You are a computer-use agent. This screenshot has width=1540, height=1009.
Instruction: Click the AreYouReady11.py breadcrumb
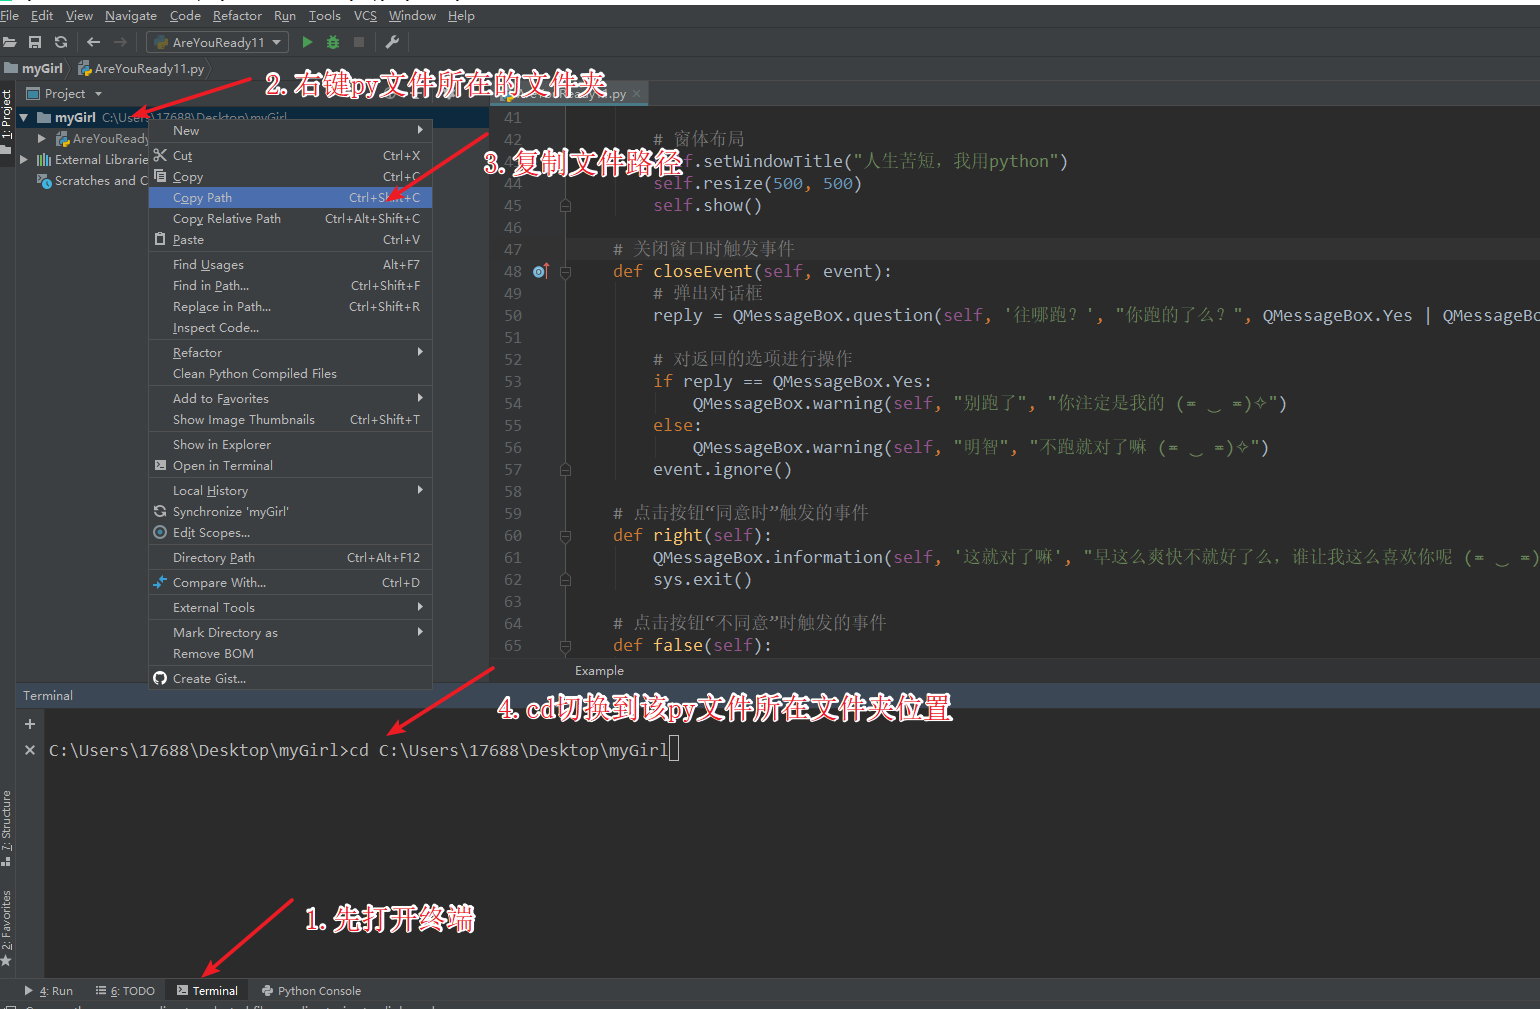click(x=141, y=68)
